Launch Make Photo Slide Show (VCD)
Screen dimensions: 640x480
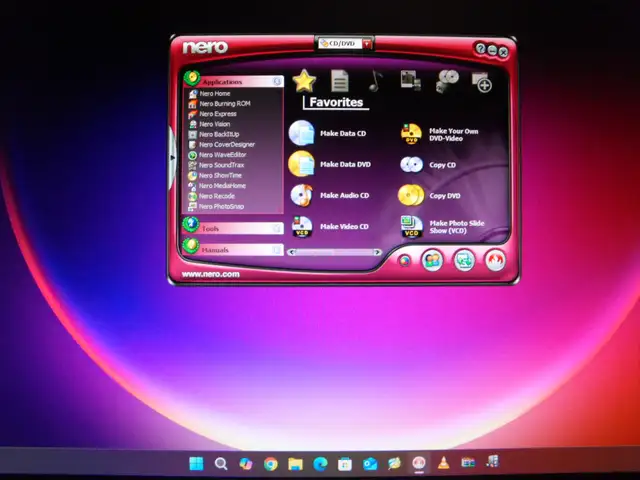[442, 227]
